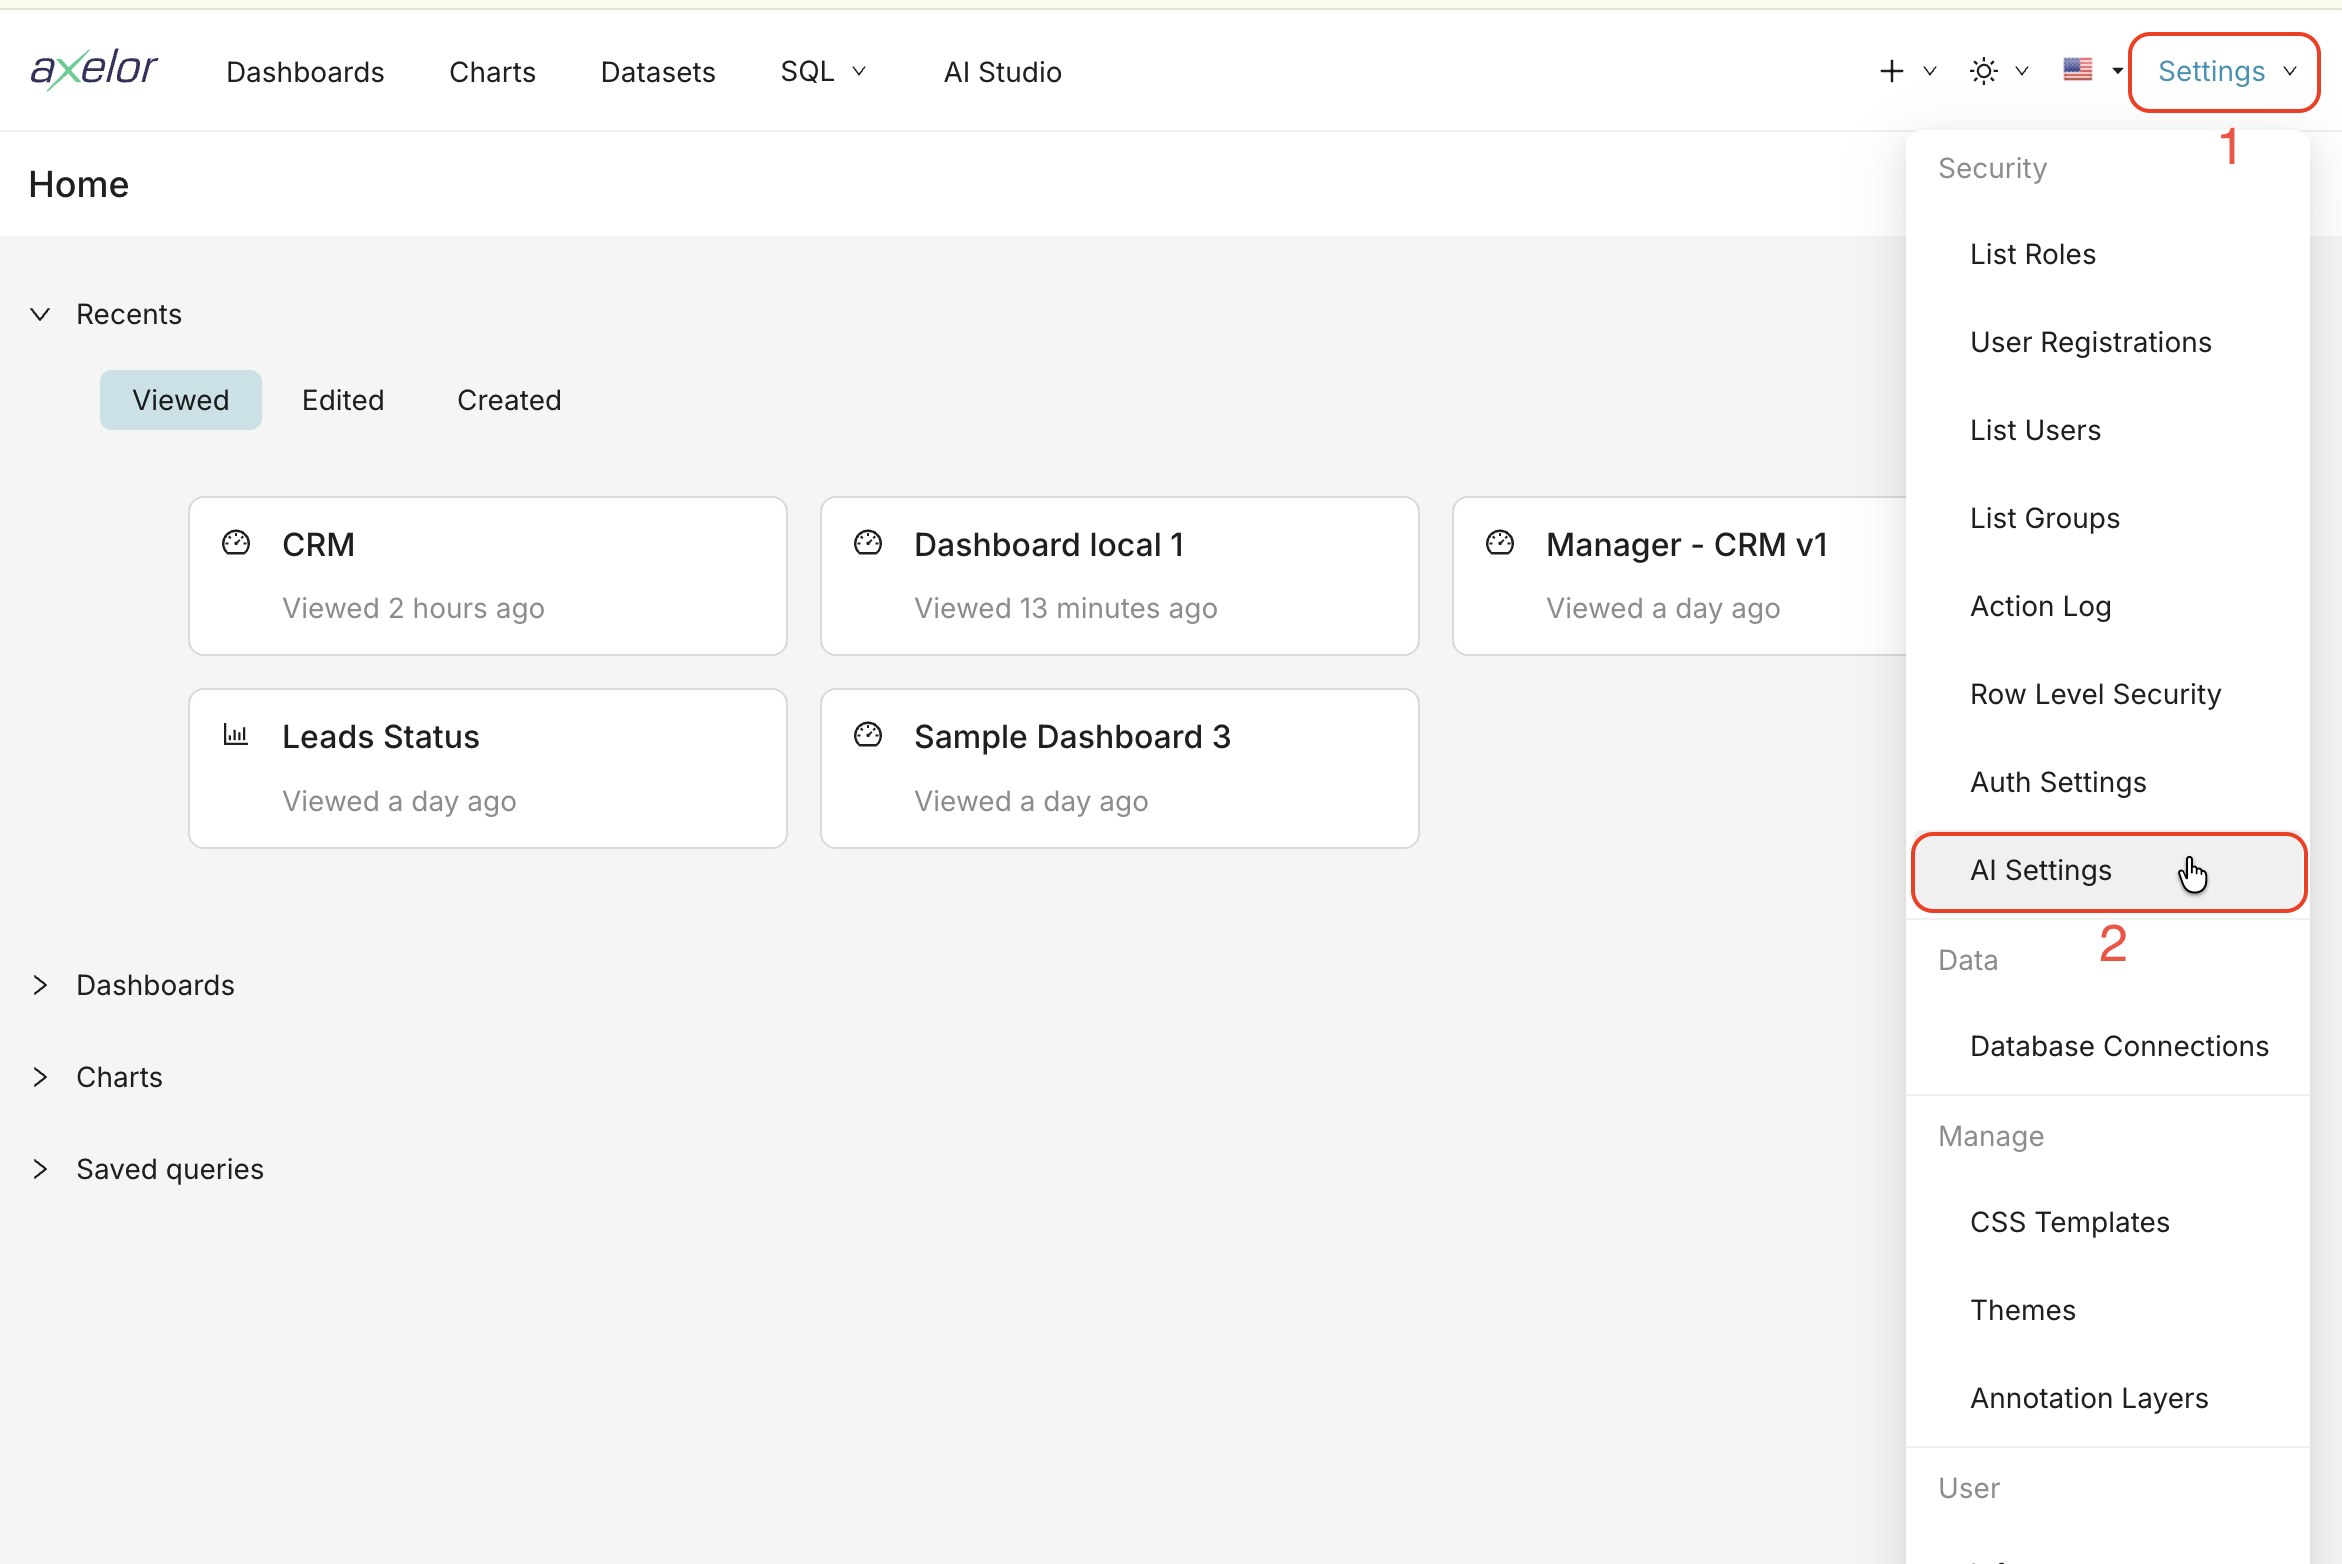
Task: Select User Registrations menu entry
Action: coord(2108,342)
